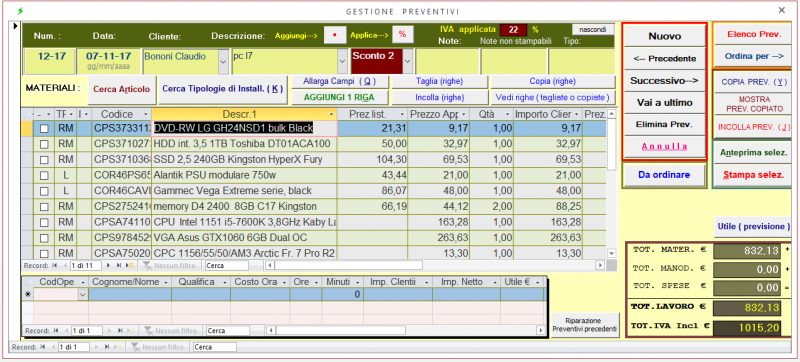
Task: Click the new-row asterisk selector in labor grid
Action: tap(28, 294)
